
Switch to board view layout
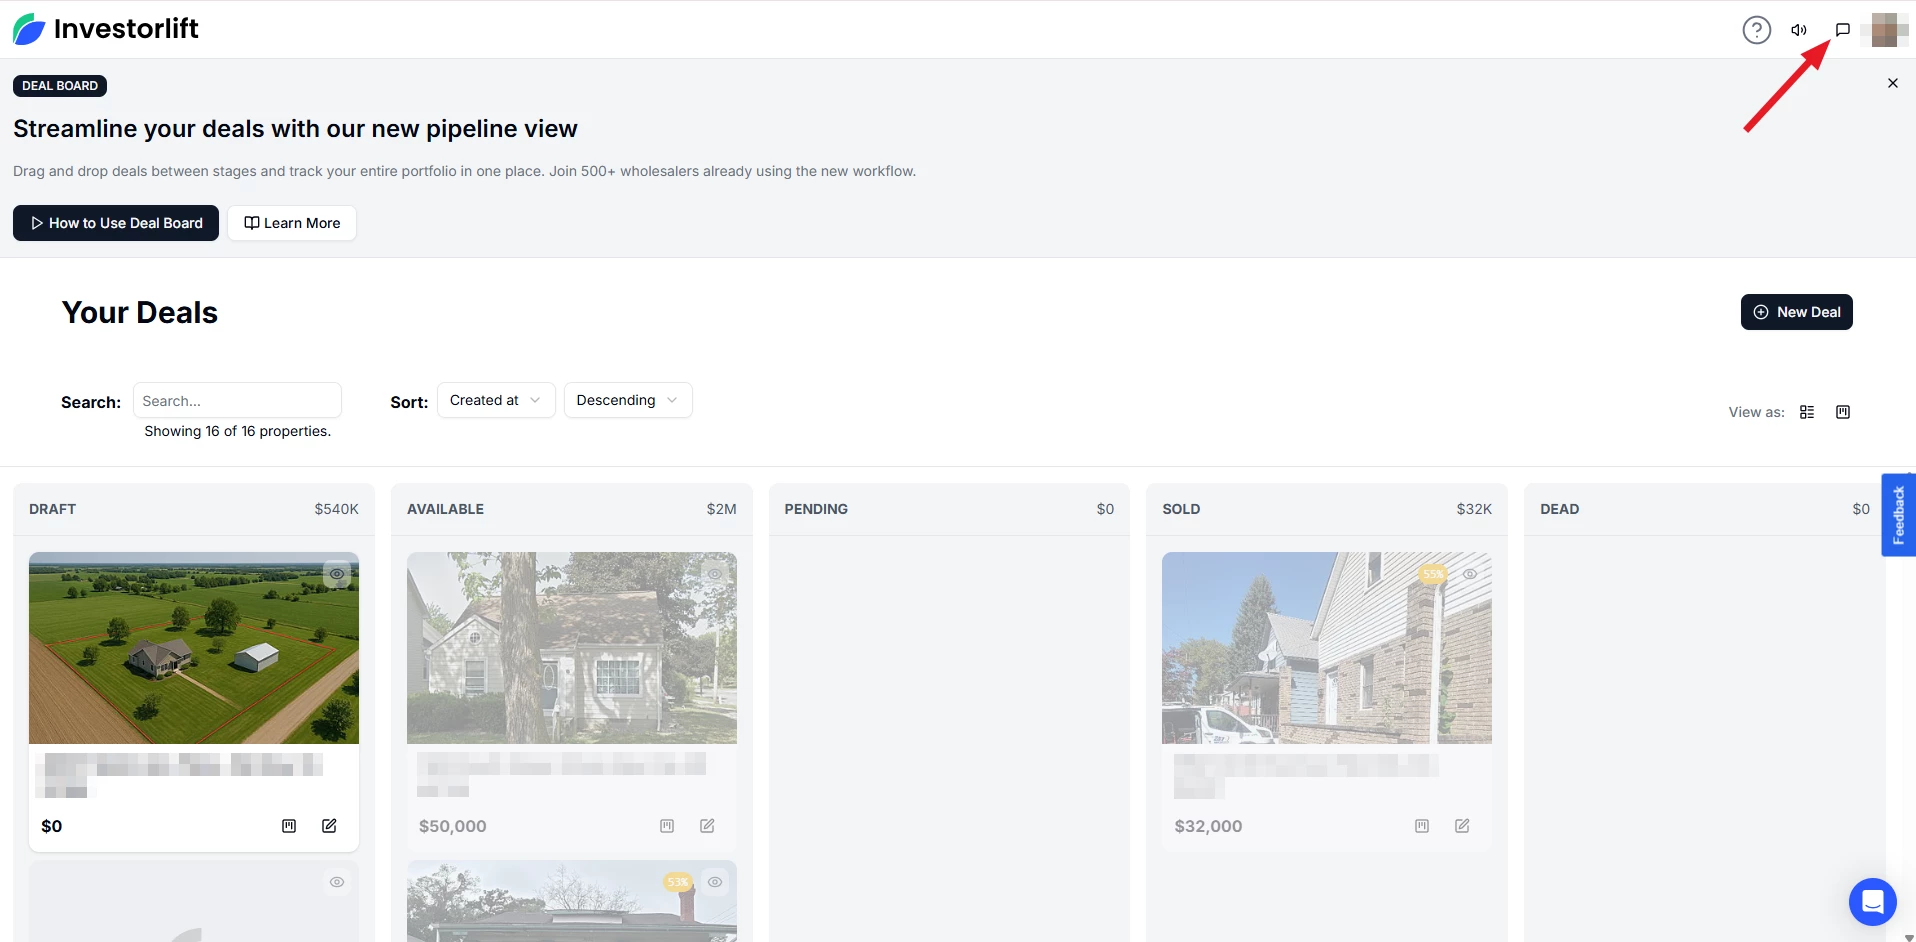click(x=1843, y=412)
